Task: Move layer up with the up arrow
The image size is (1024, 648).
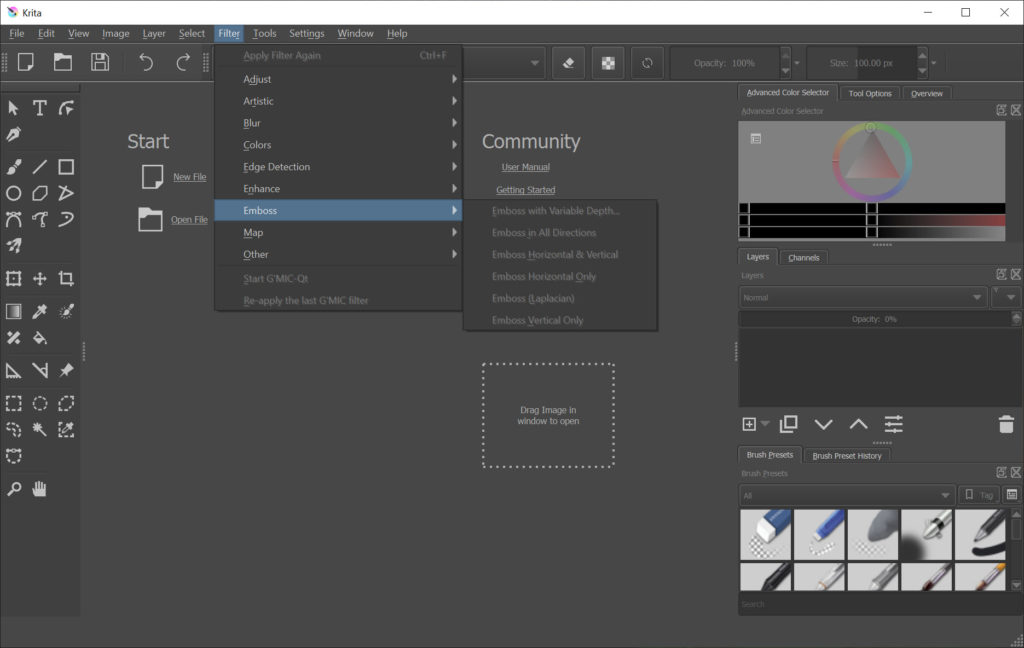Action: [x=858, y=425]
